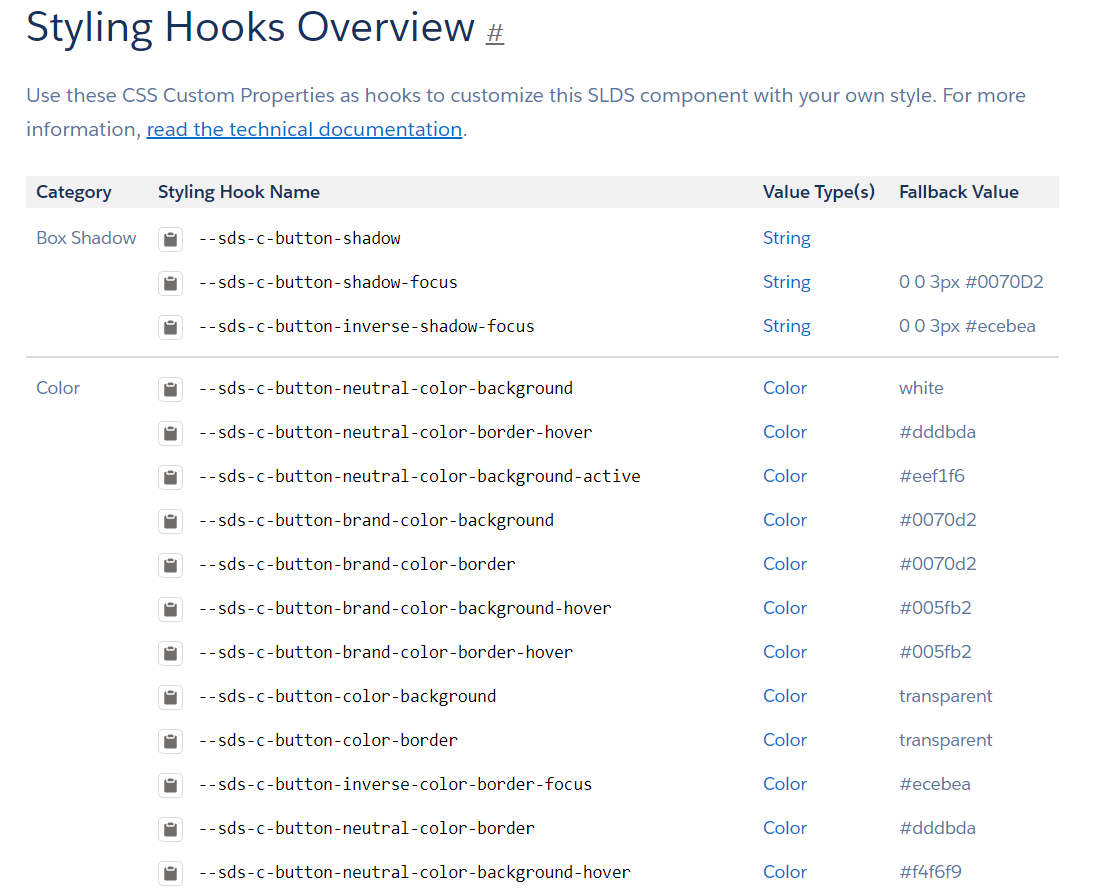The height and width of the screenshot is (891, 1101).
Task: Click the 'Styling Hook Name' column header
Action: click(x=239, y=192)
